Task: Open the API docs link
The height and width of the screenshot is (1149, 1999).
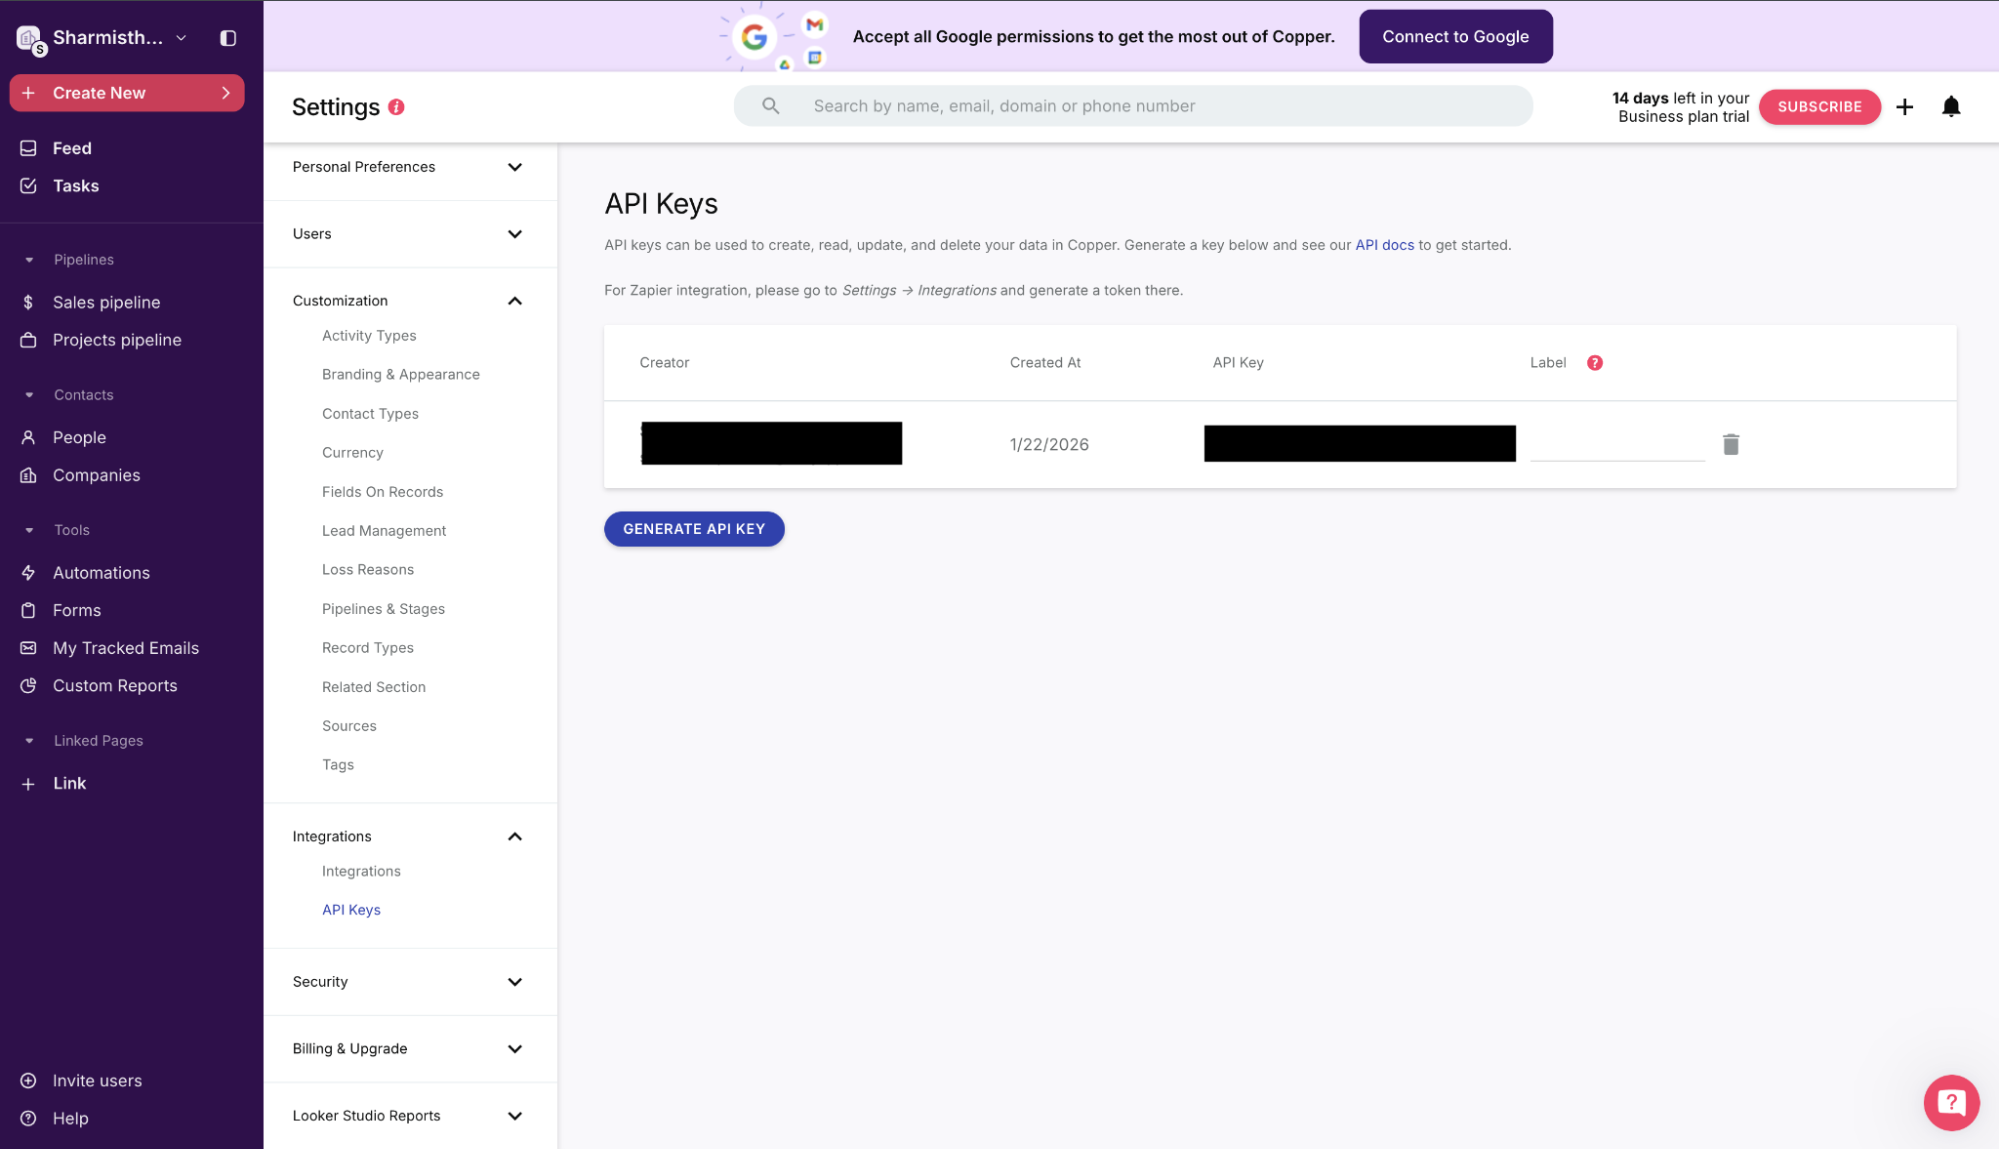Action: pos(1384,245)
